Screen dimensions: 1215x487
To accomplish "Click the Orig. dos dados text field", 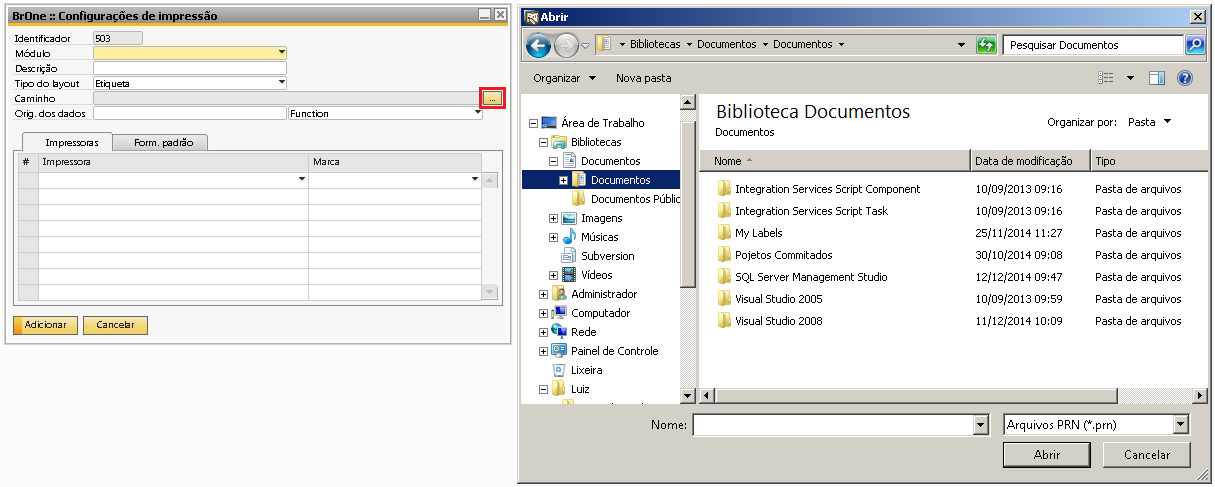I will click(190, 113).
